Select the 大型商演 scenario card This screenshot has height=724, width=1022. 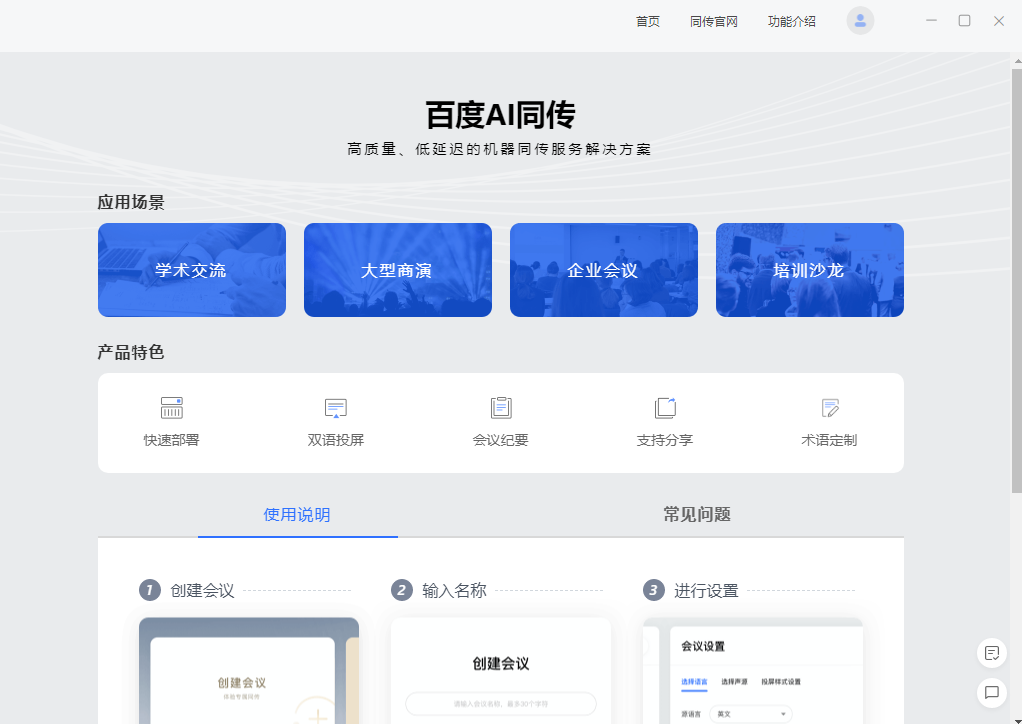398,270
